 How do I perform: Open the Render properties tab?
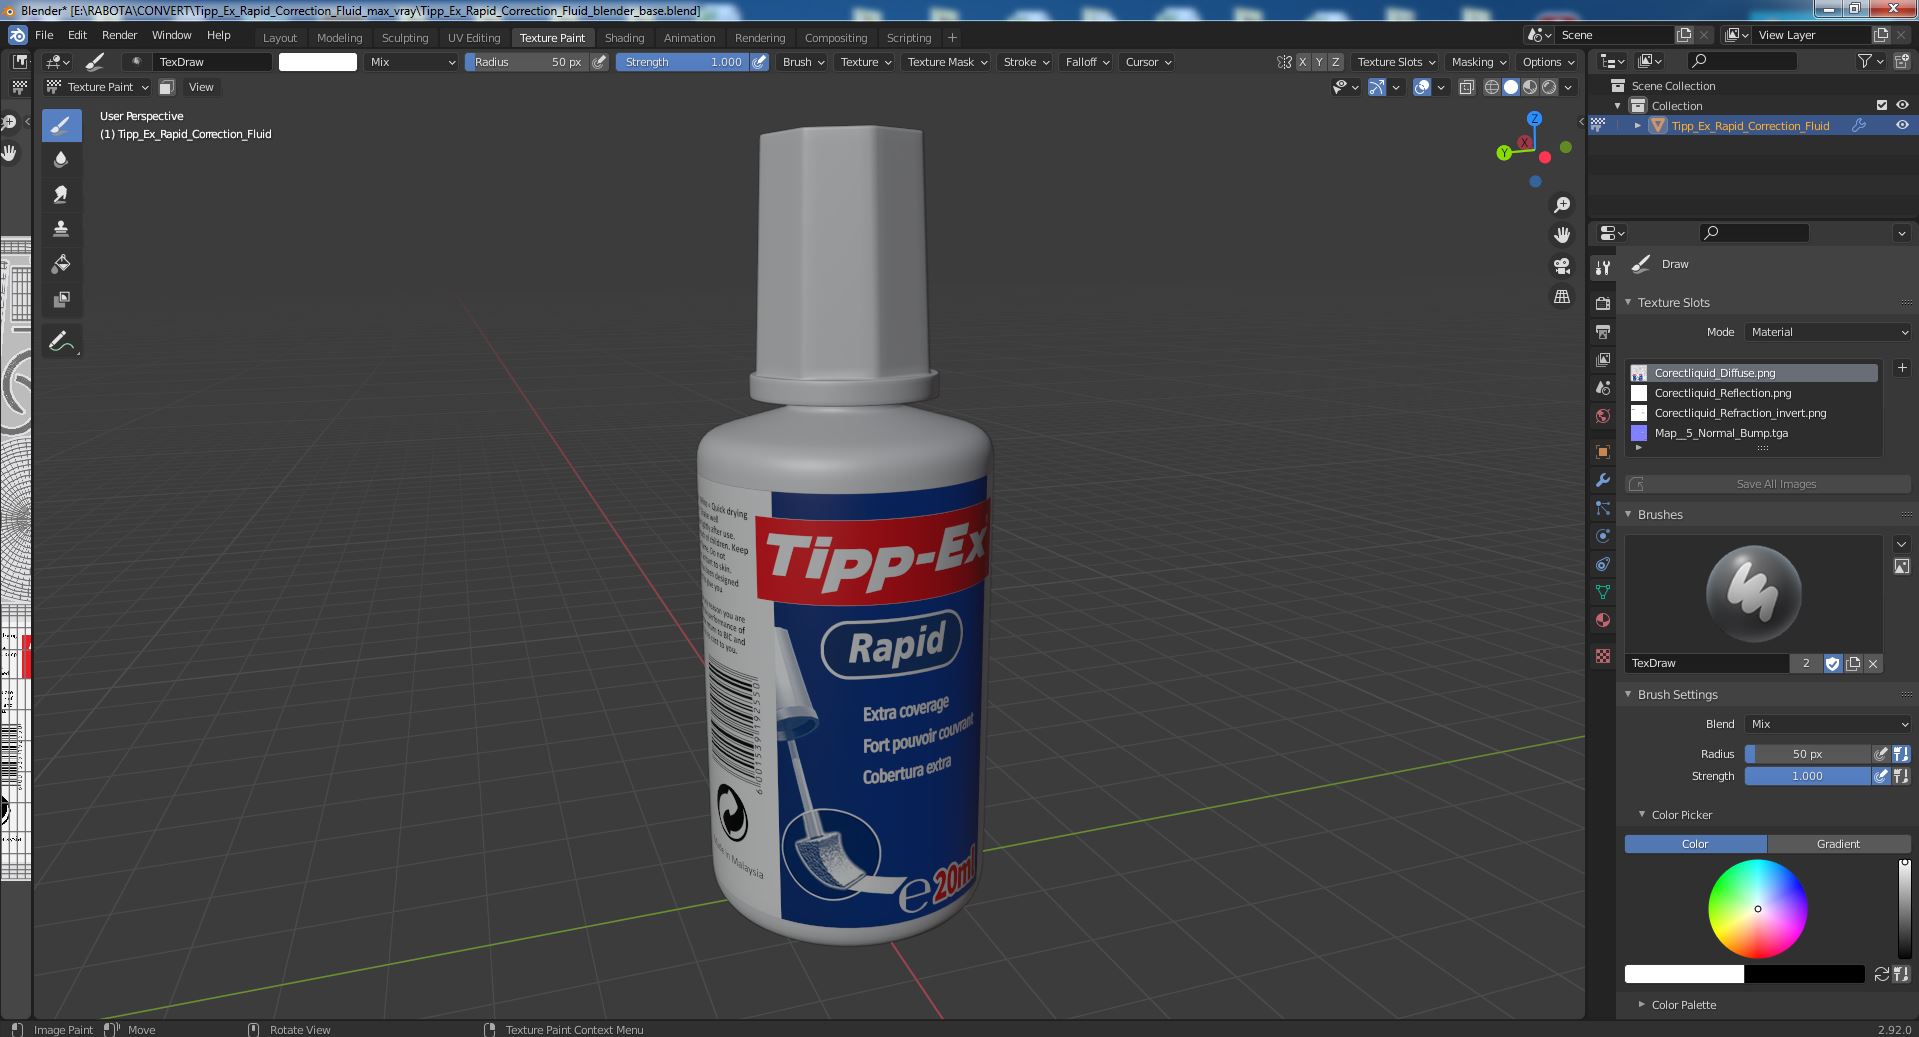tap(1603, 303)
